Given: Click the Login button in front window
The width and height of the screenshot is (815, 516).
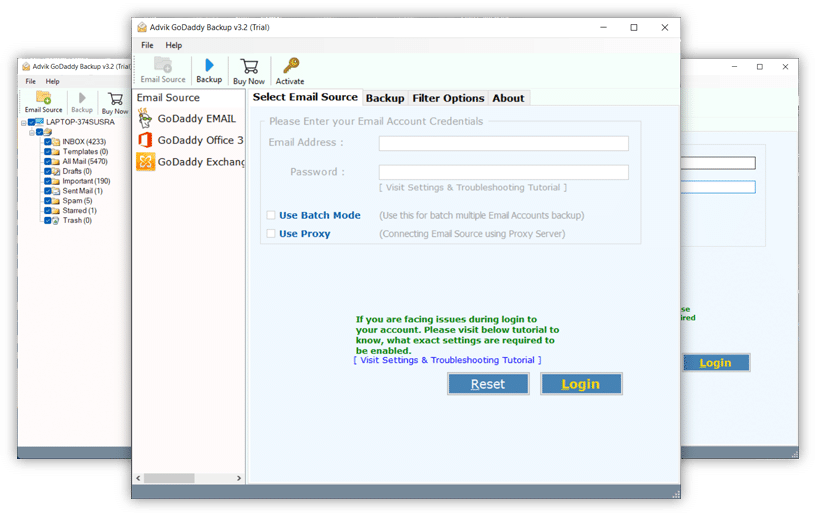Looking at the screenshot, I should tap(581, 384).
